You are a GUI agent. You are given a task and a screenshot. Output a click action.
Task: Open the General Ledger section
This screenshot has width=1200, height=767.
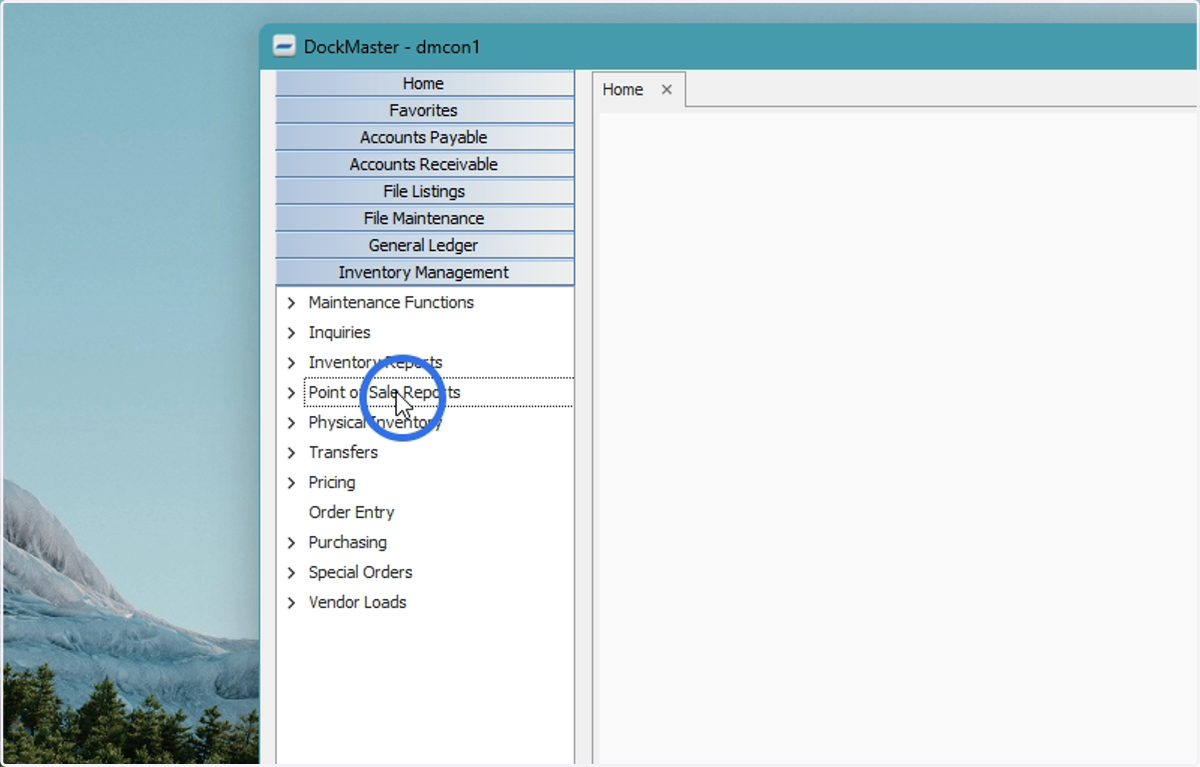pos(424,246)
